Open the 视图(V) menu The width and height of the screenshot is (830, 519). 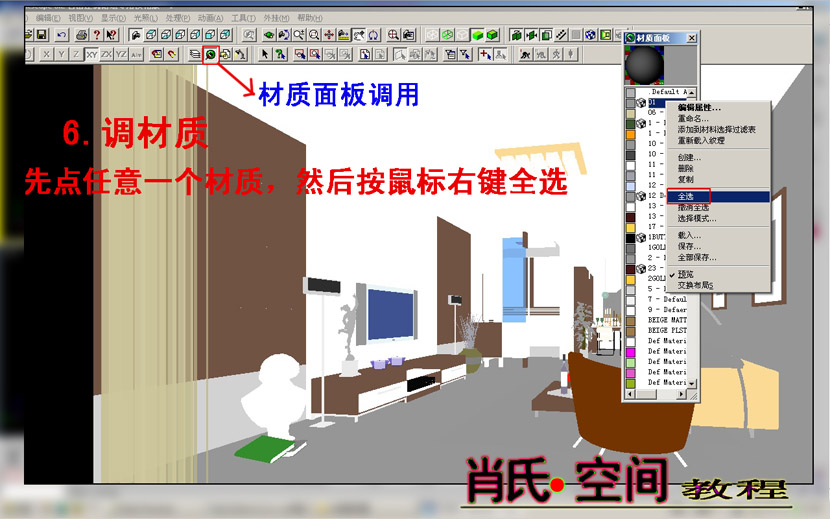pyautogui.click(x=80, y=18)
